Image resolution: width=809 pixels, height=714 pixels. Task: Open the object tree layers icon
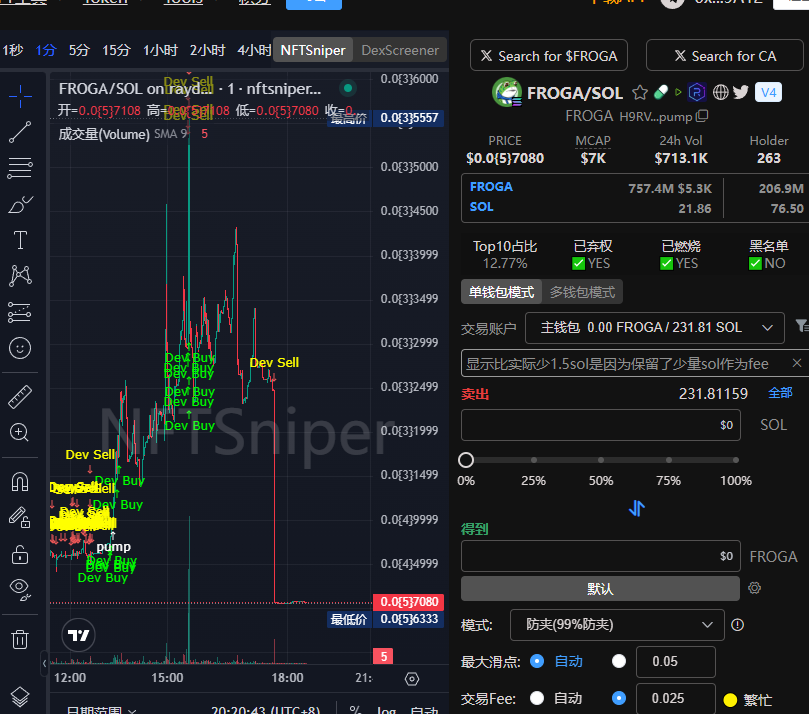(20, 696)
